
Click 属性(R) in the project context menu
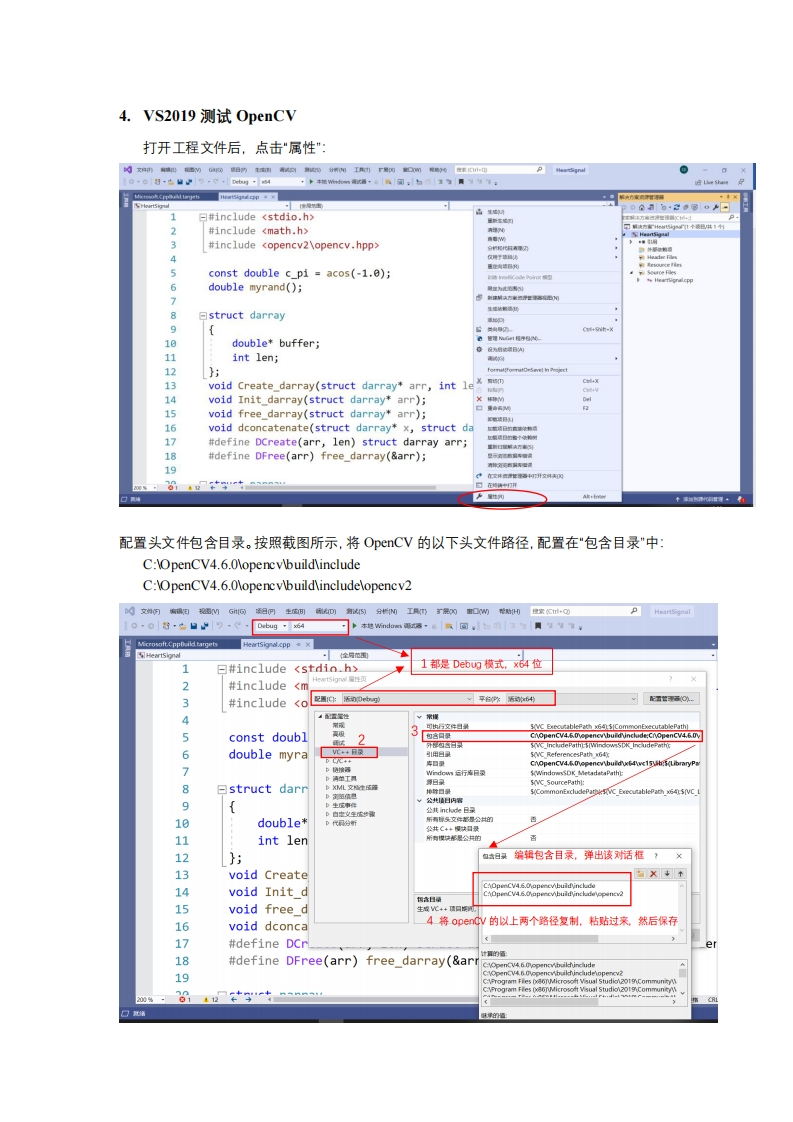(497, 496)
